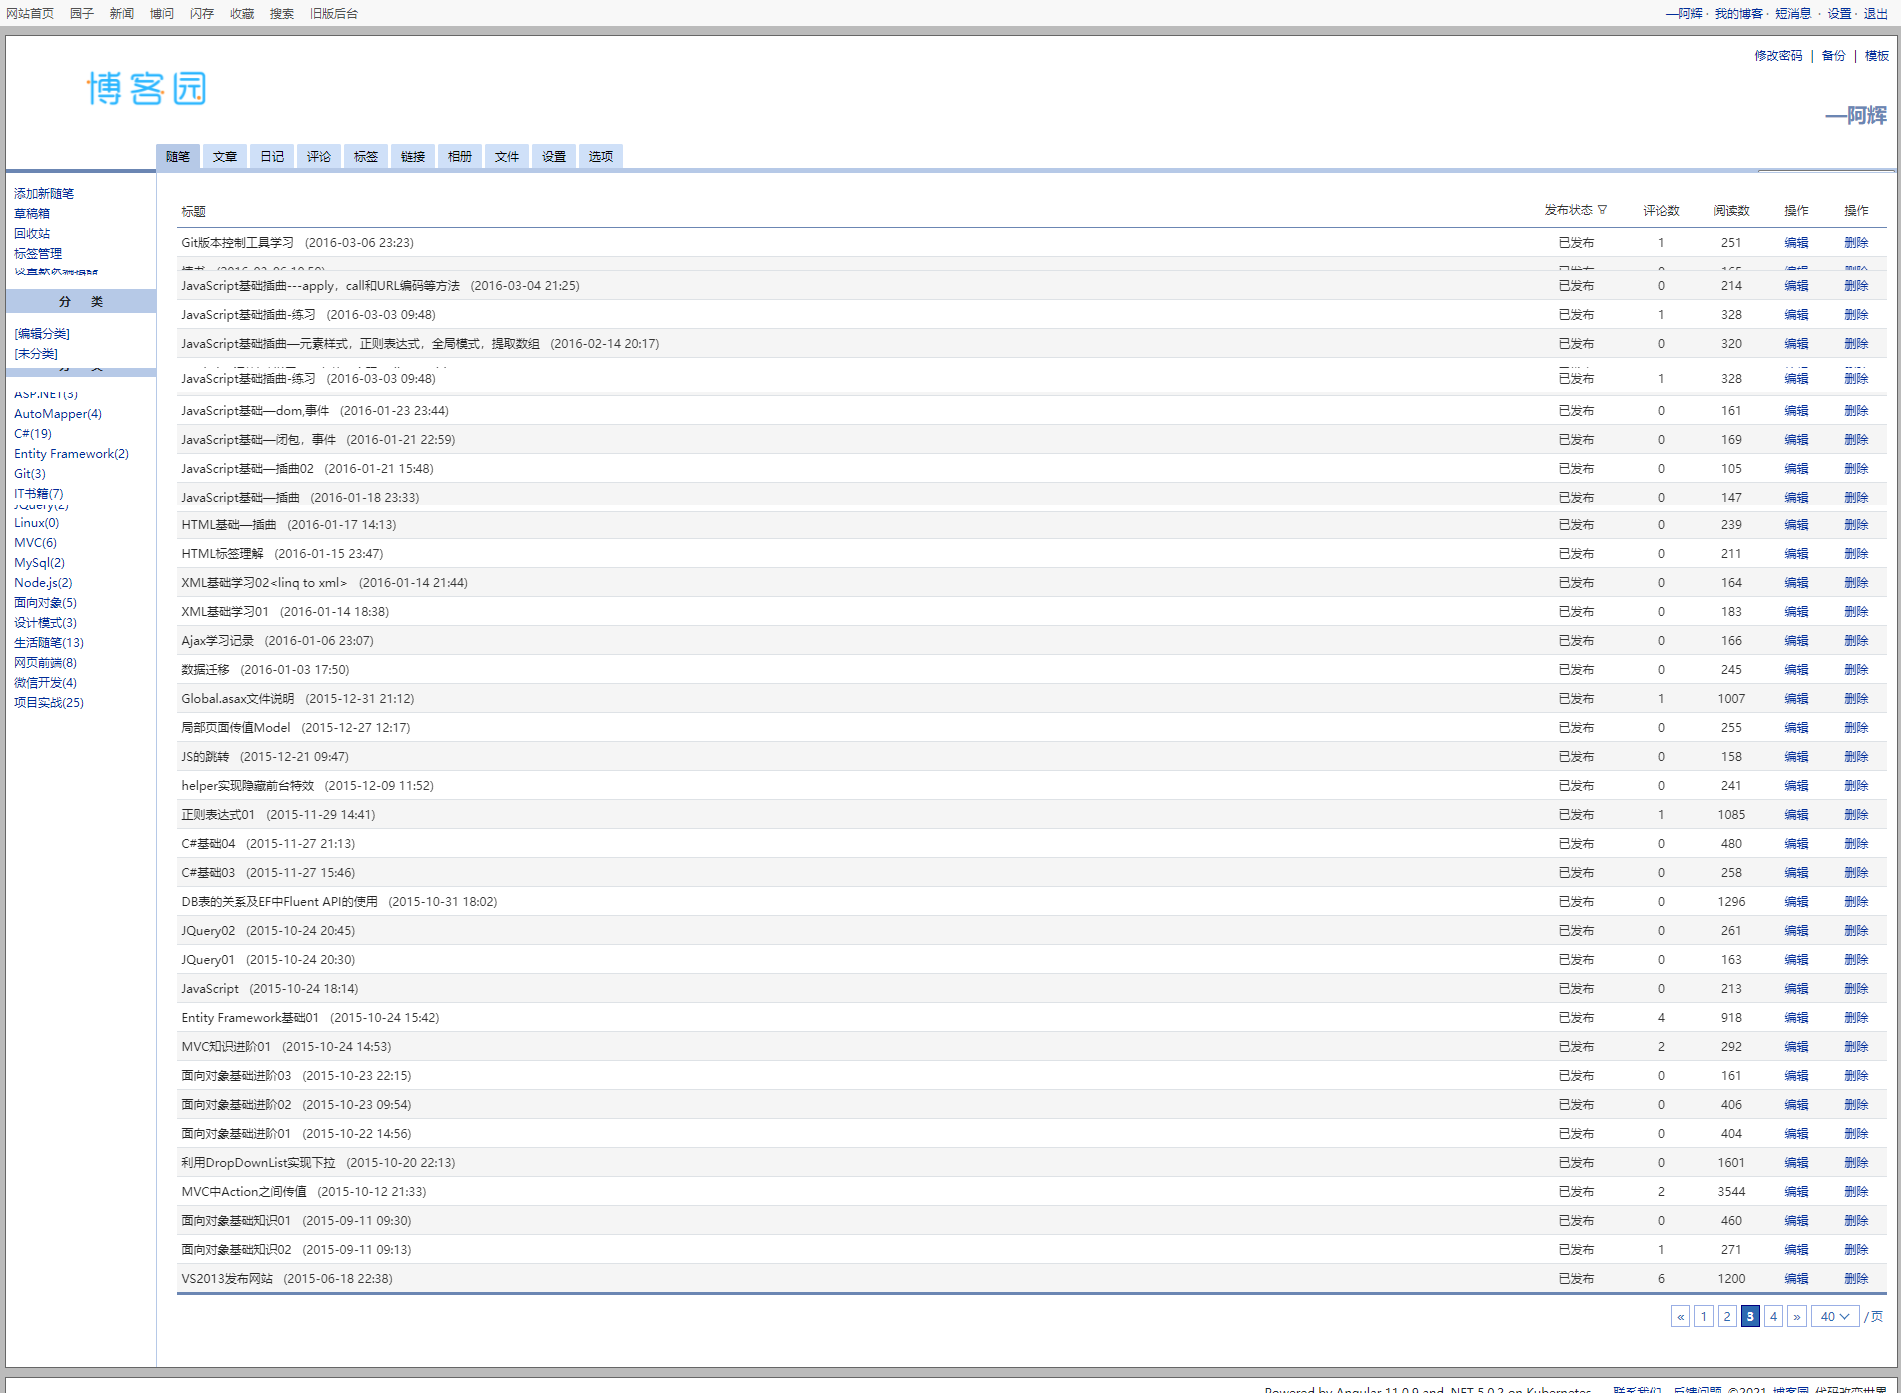Click 删除 for Git版本控制工具学习 row
Viewport: 1901px width, 1394px height.
(x=1856, y=242)
